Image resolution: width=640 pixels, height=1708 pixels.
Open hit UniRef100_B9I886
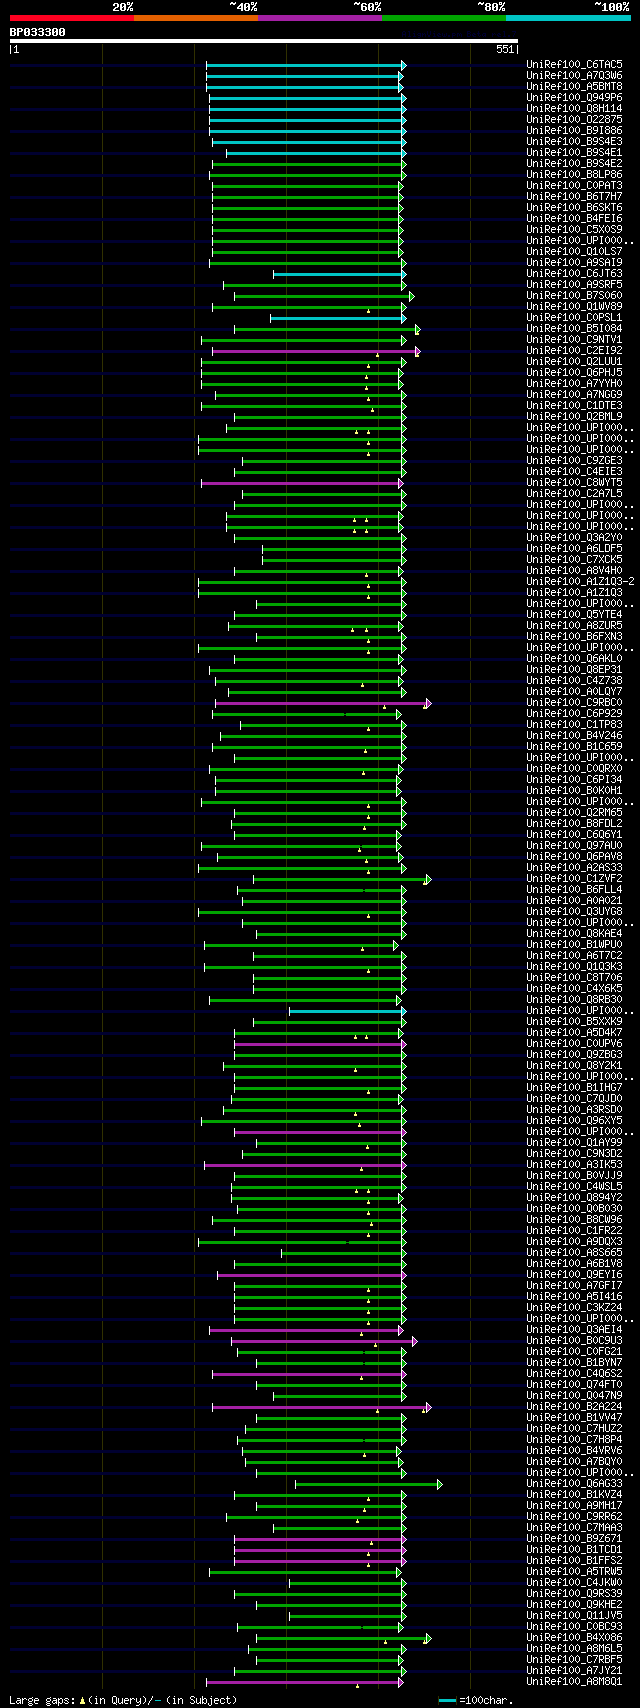point(574,131)
